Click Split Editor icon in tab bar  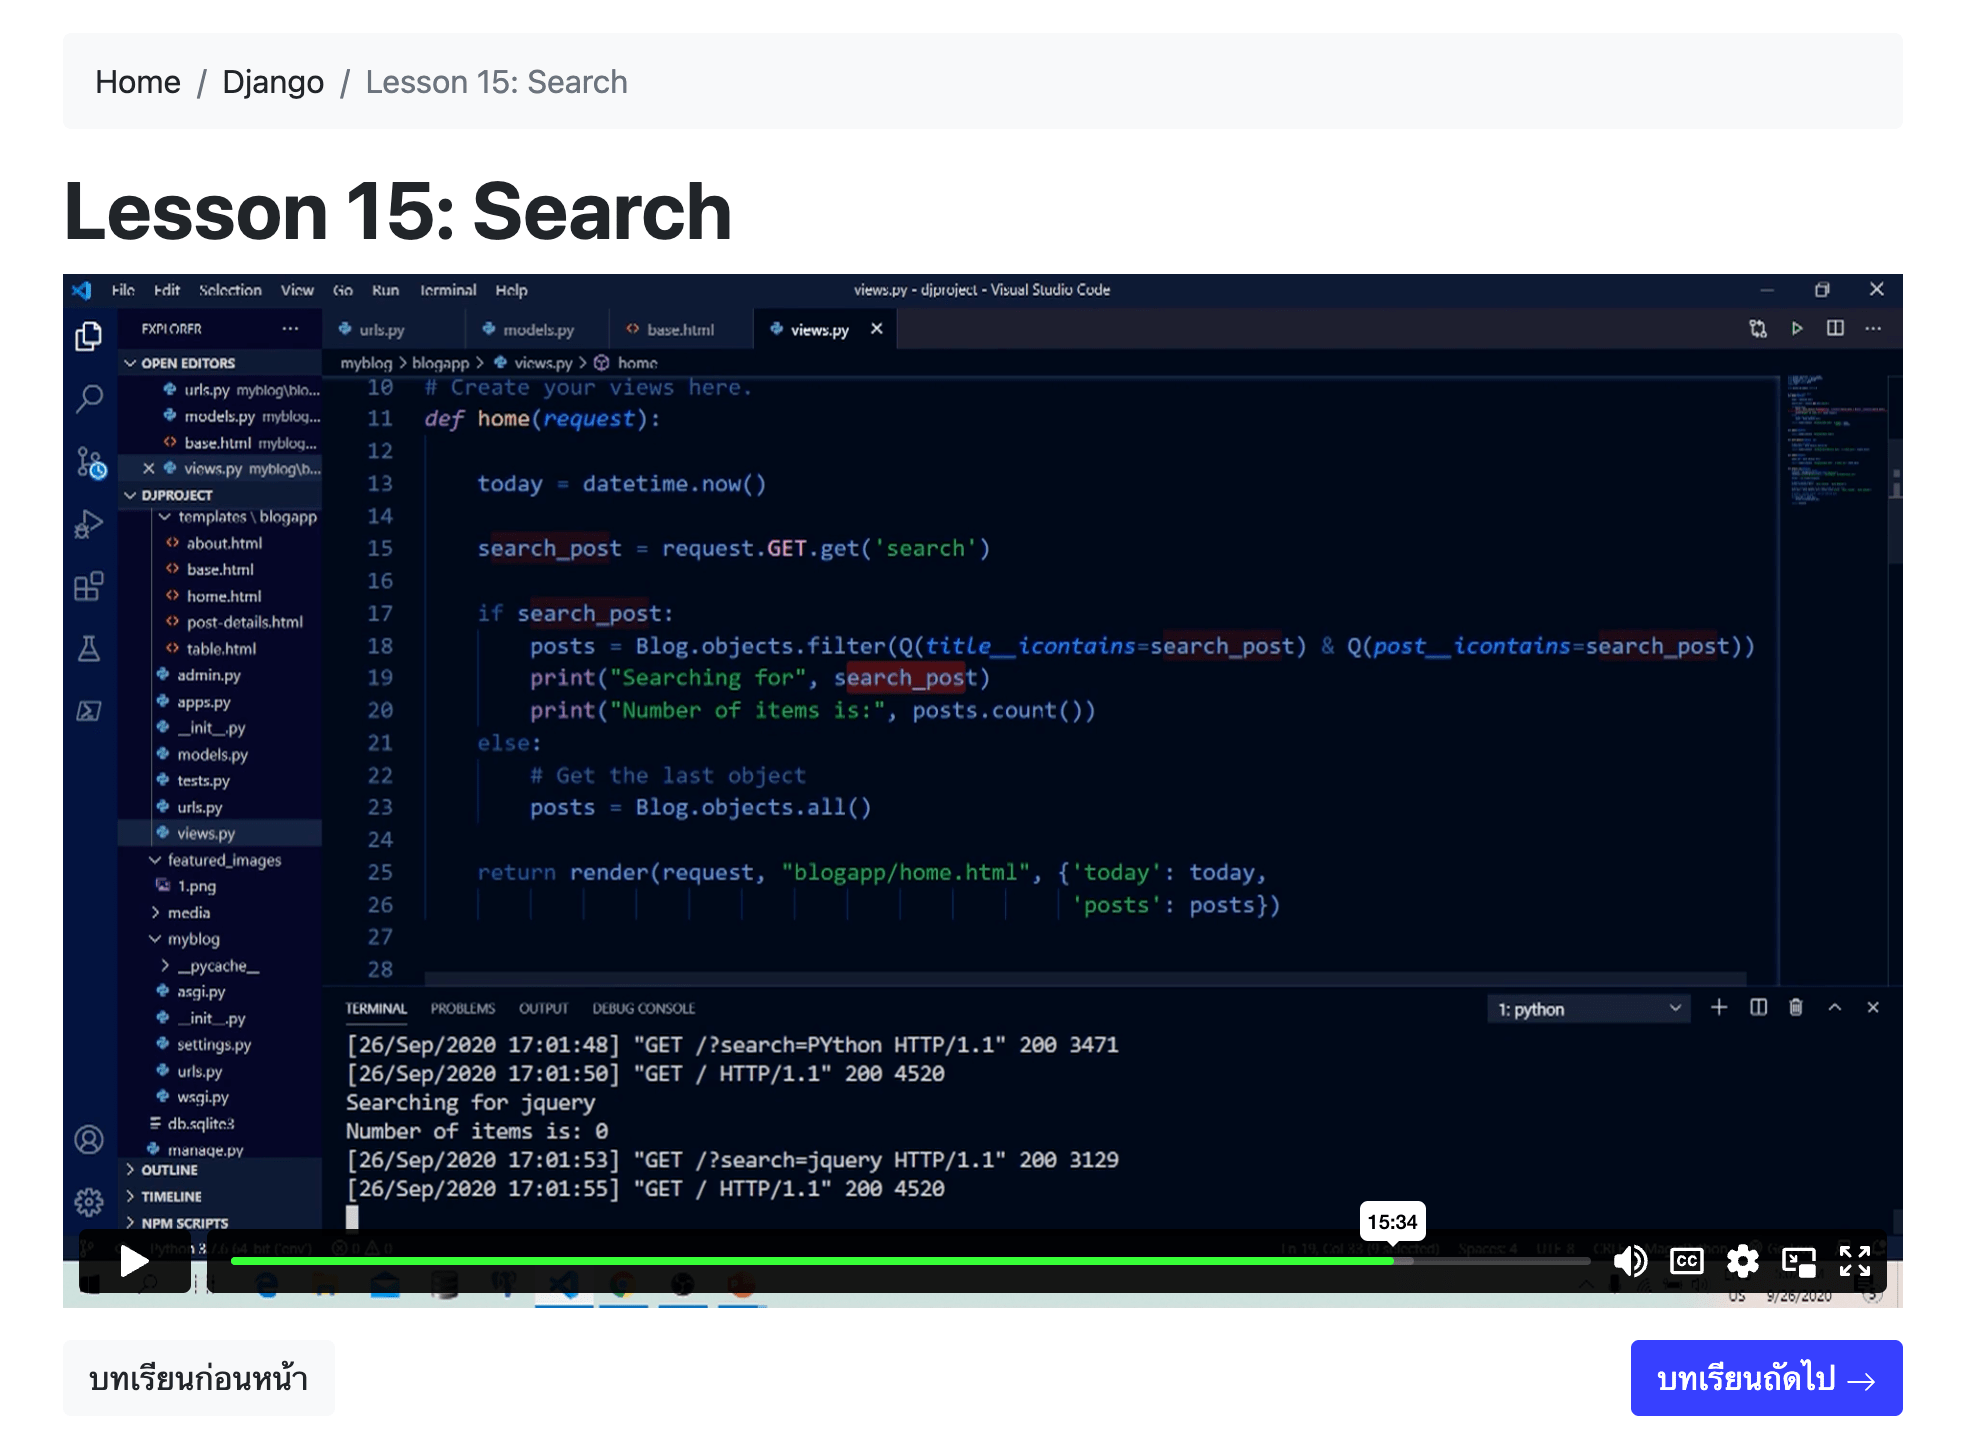[1835, 328]
